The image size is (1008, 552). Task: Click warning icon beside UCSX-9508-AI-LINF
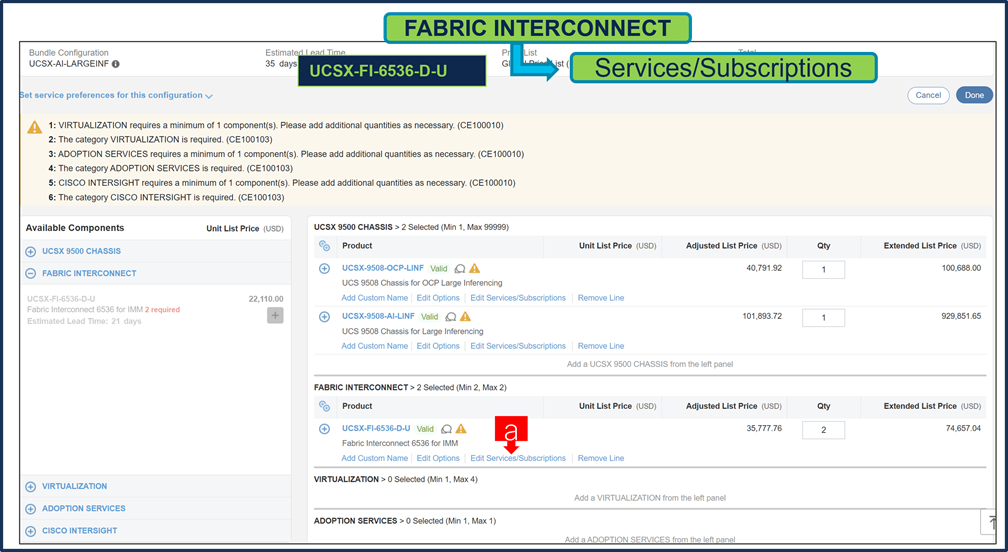click(465, 316)
